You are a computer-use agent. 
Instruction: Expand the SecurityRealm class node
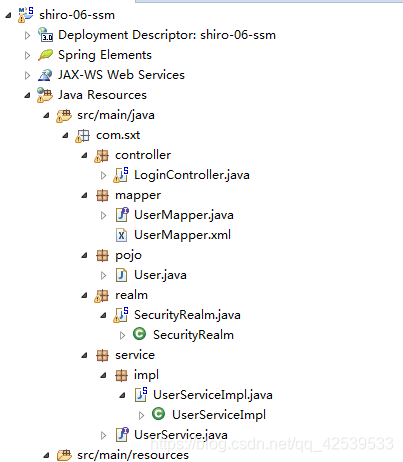click(122, 335)
